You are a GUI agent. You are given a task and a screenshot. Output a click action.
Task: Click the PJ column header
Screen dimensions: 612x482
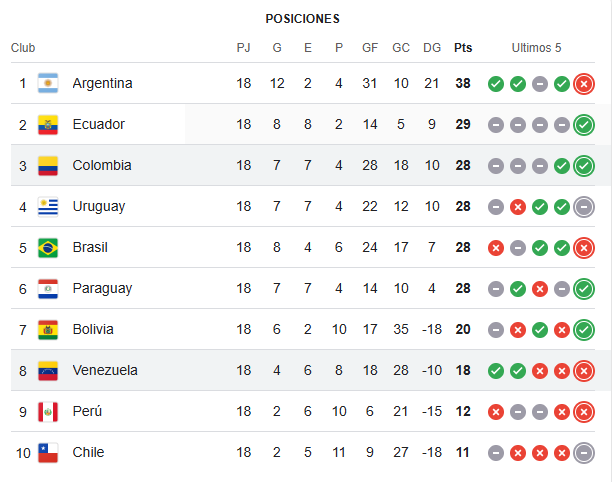244,48
